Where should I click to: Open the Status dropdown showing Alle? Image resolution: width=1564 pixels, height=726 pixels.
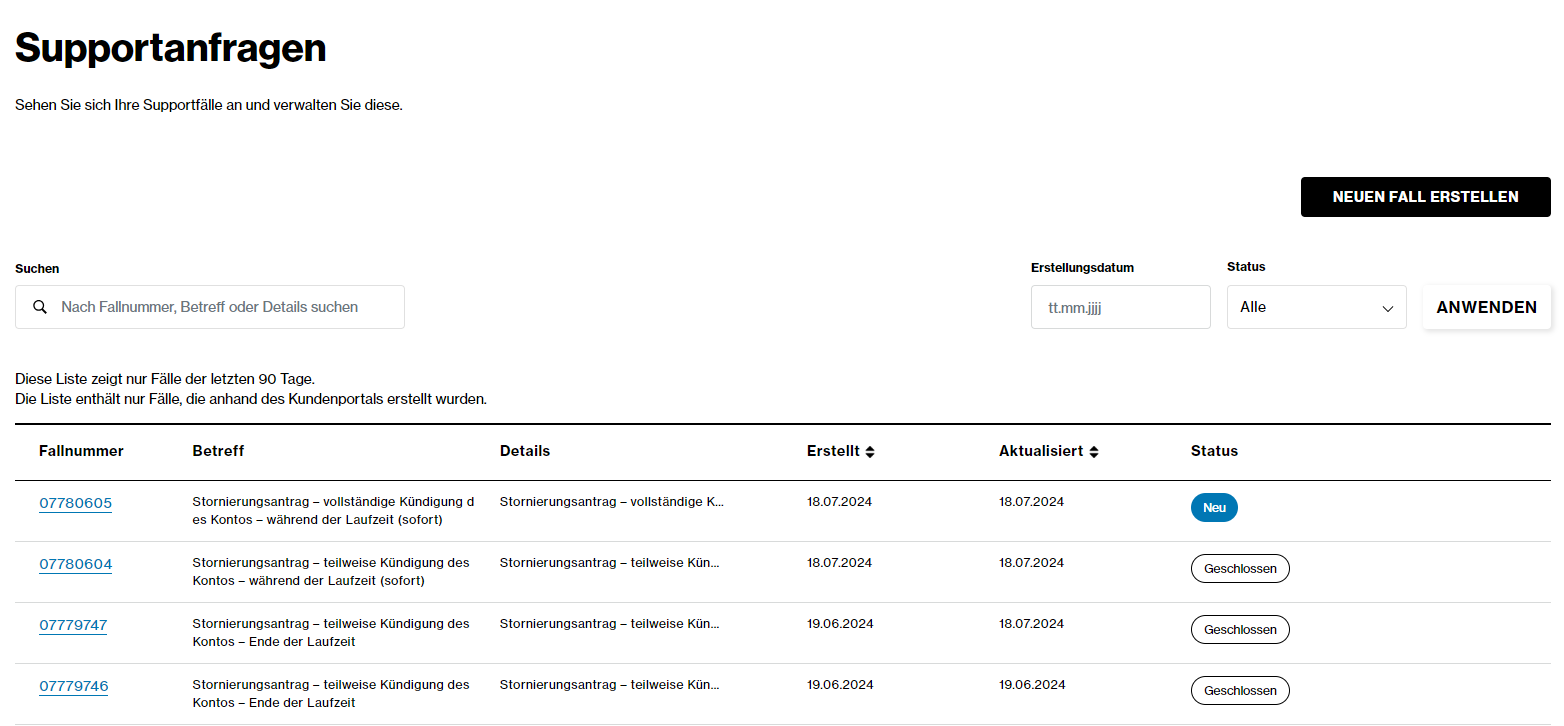(1316, 307)
